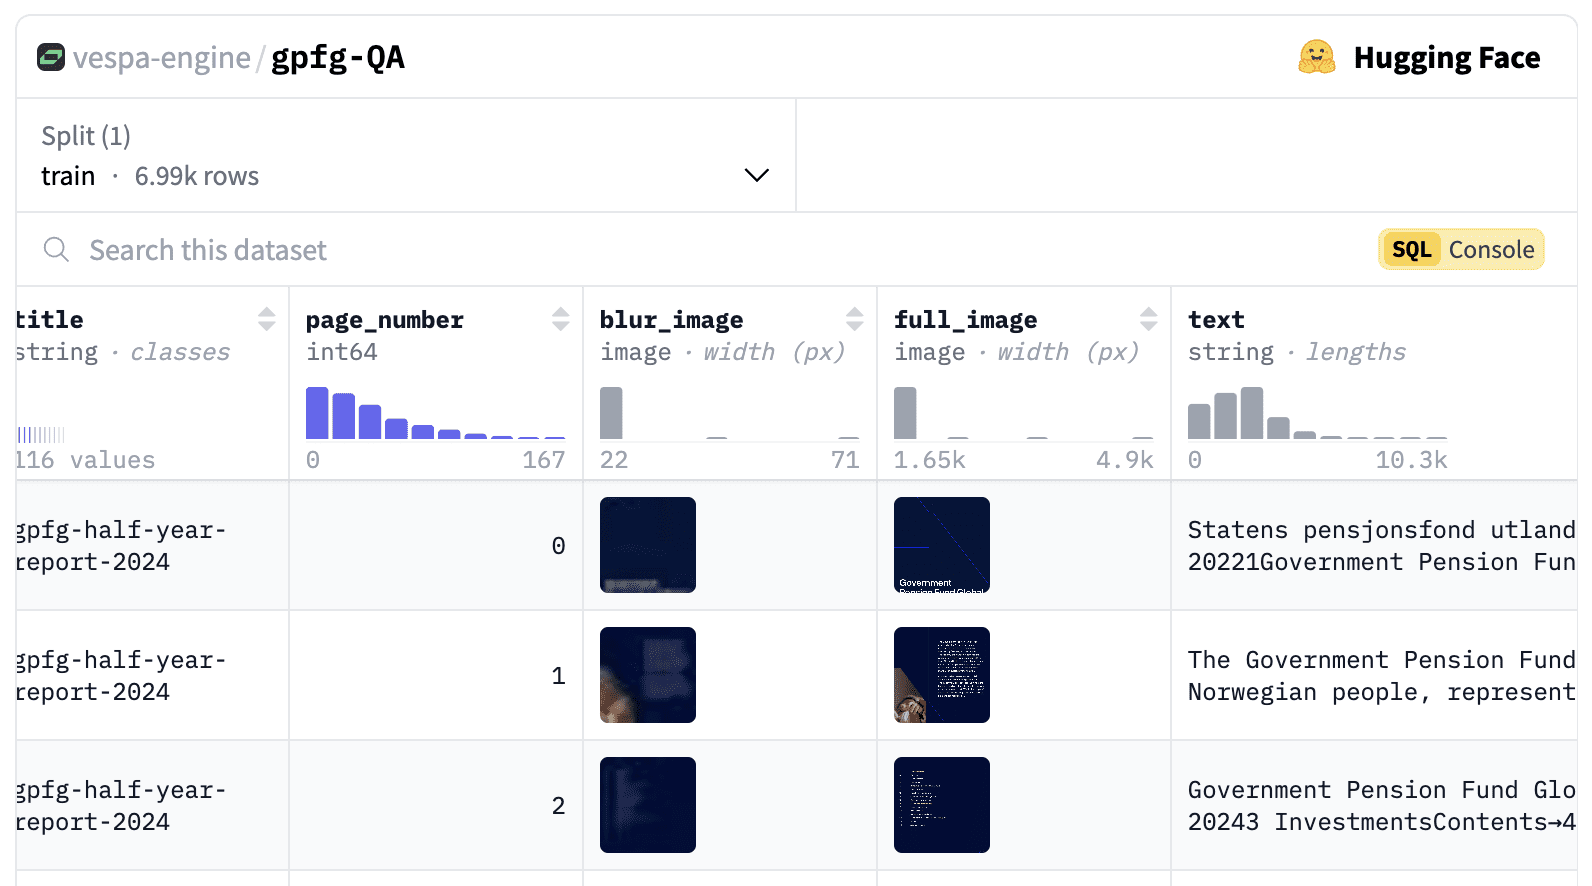Open the gpfg-QA dataset link
The image size is (1592, 886).
point(338,58)
